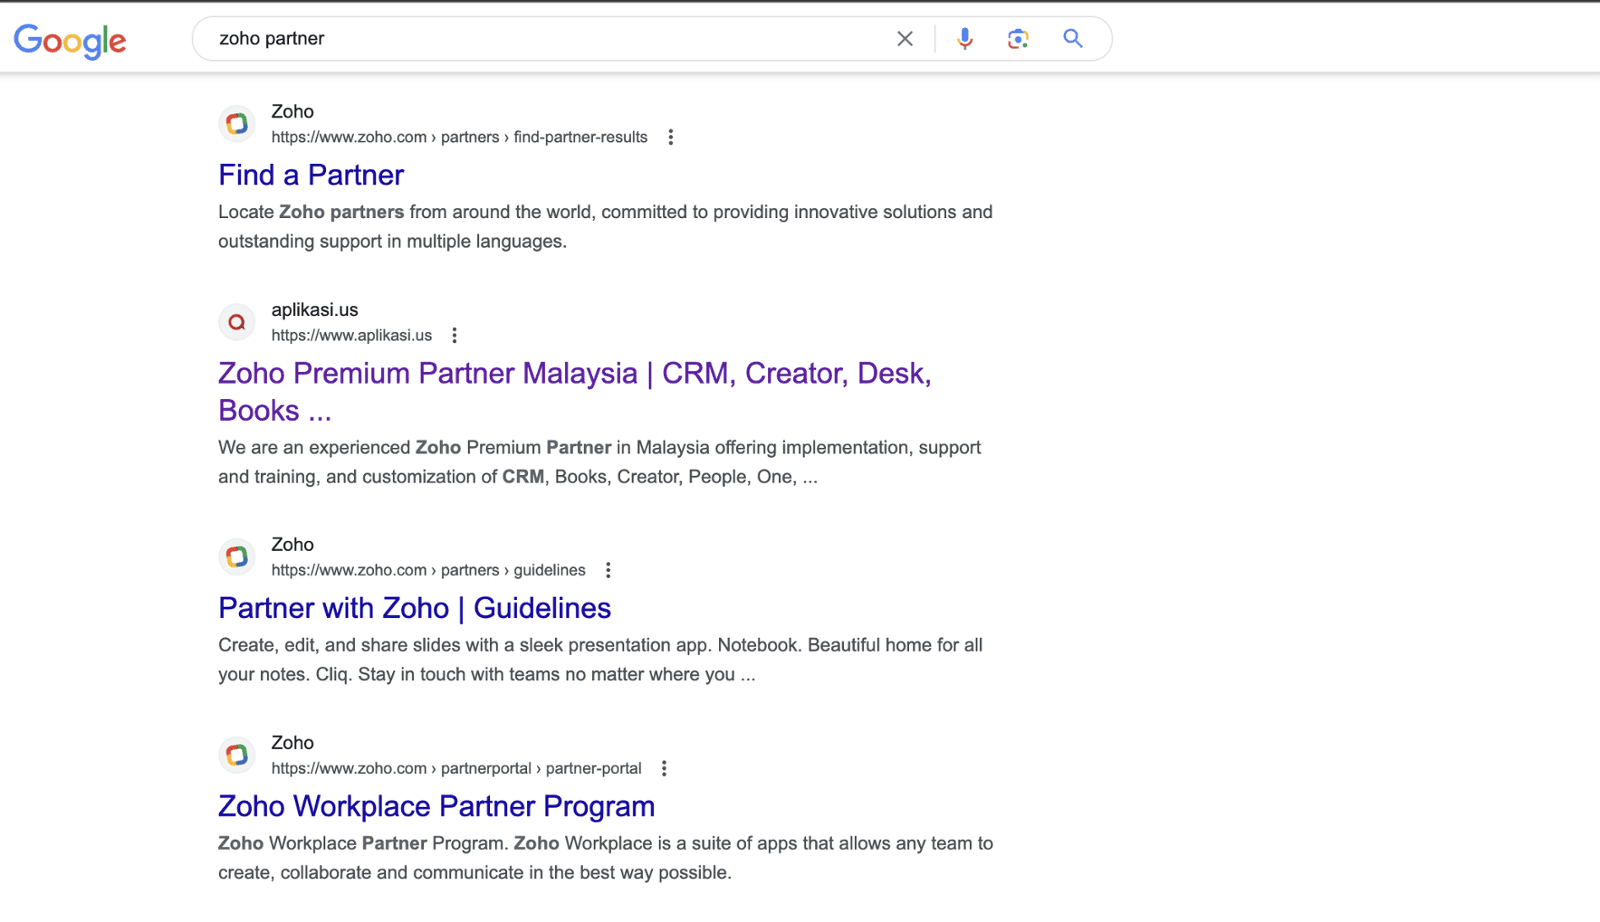
Task: Click the Google logo
Action: [x=70, y=41]
